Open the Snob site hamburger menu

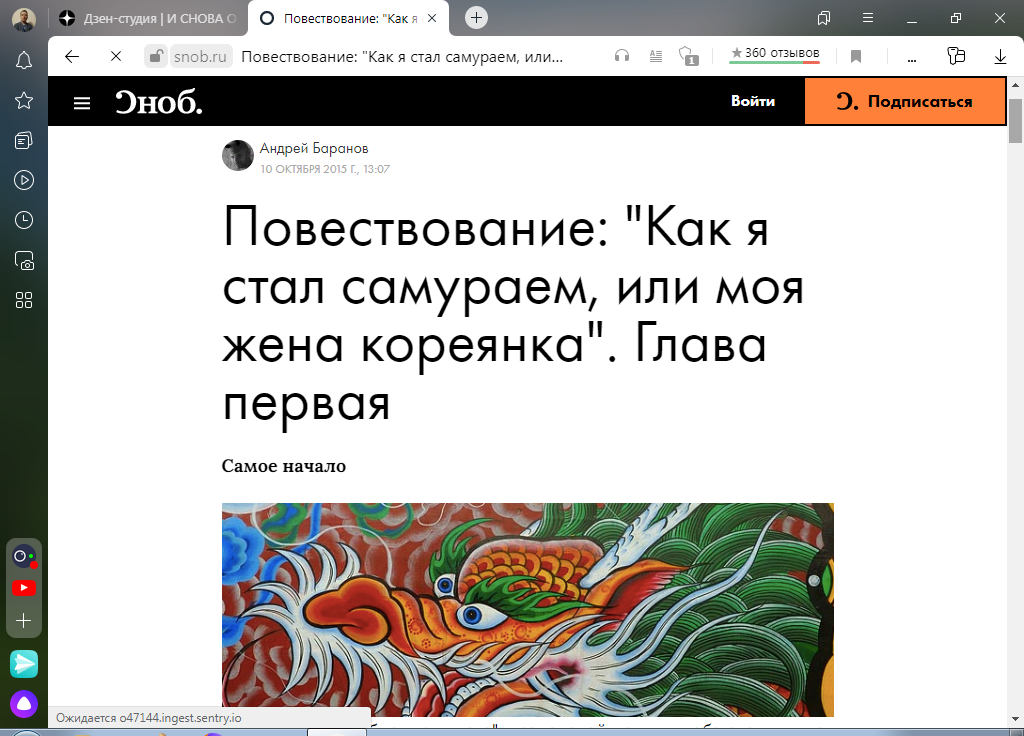click(x=82, y=103)
